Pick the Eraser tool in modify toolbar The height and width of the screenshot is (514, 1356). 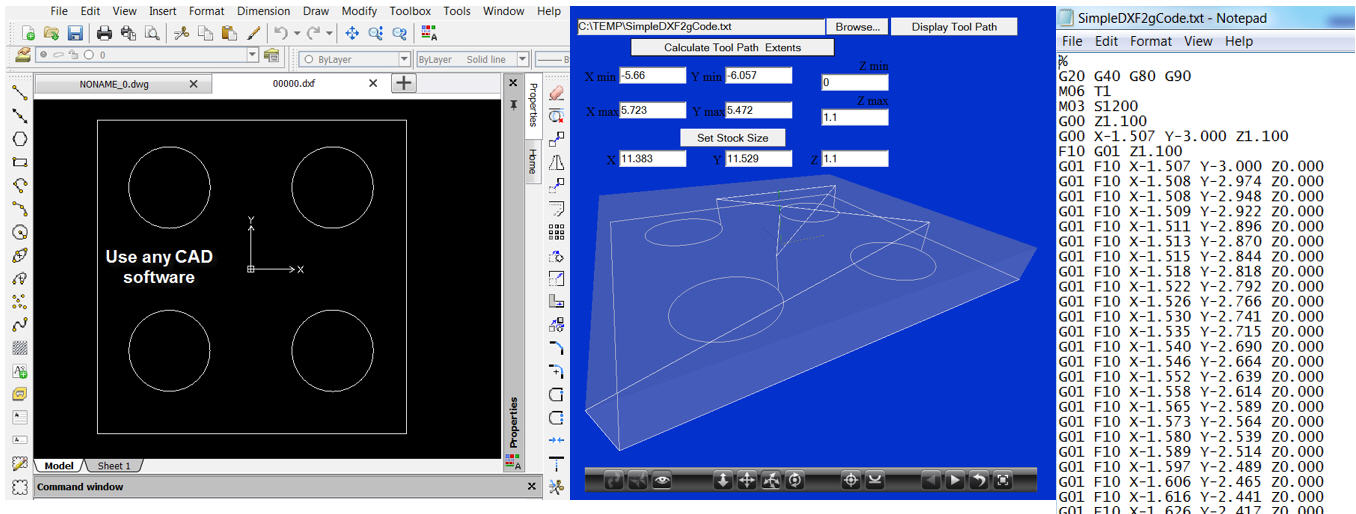pos(557,93)
